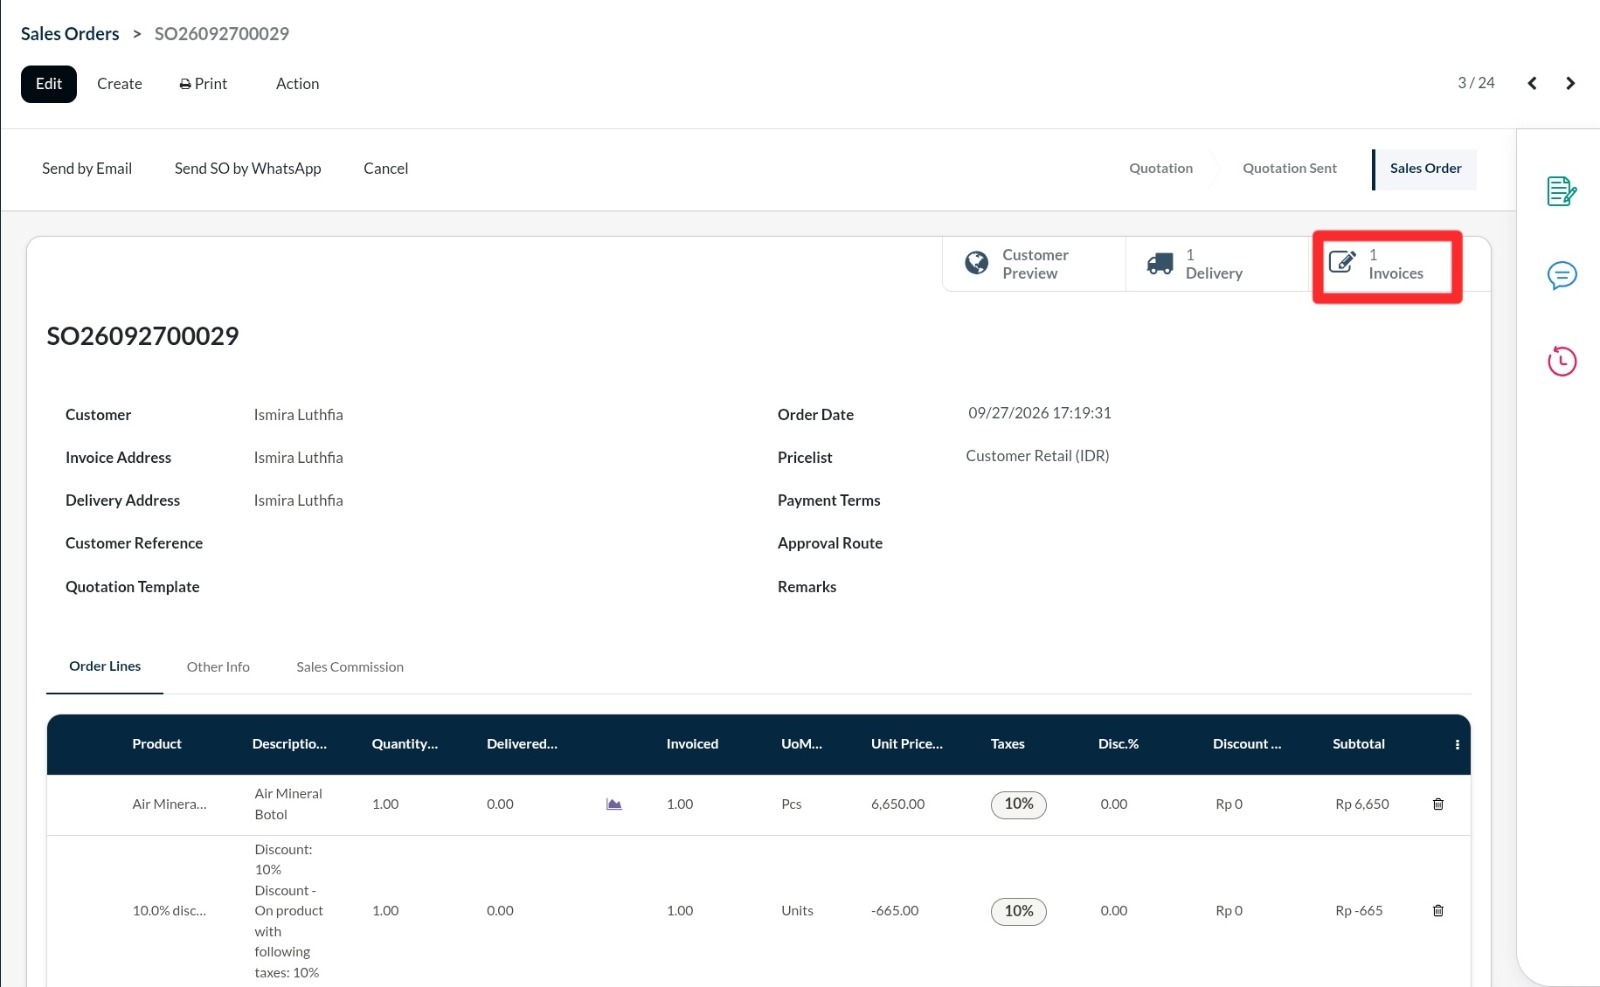
Task: Click the Print button
Action: click(203, 84)
